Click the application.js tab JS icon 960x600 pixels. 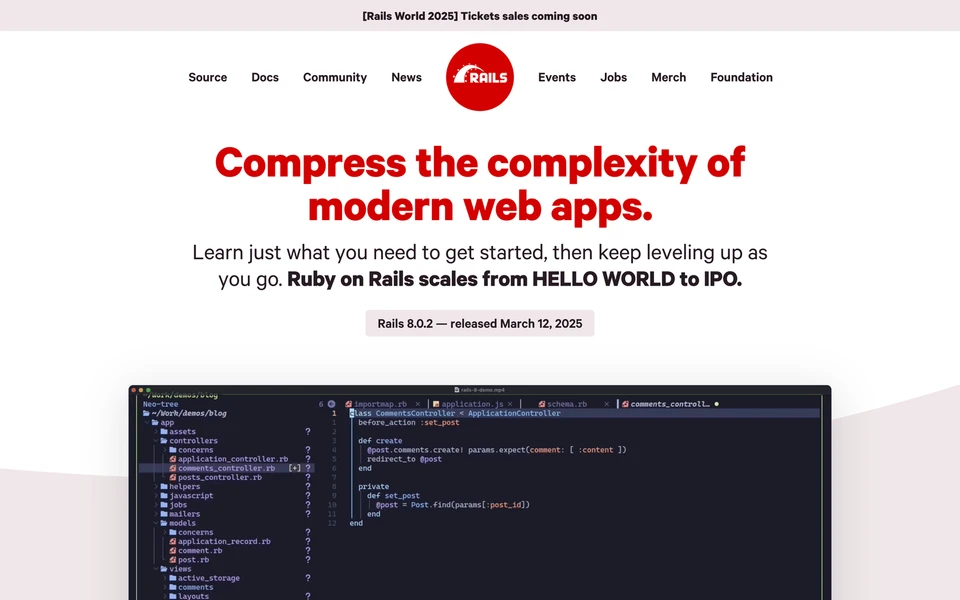tap(436, 404)
